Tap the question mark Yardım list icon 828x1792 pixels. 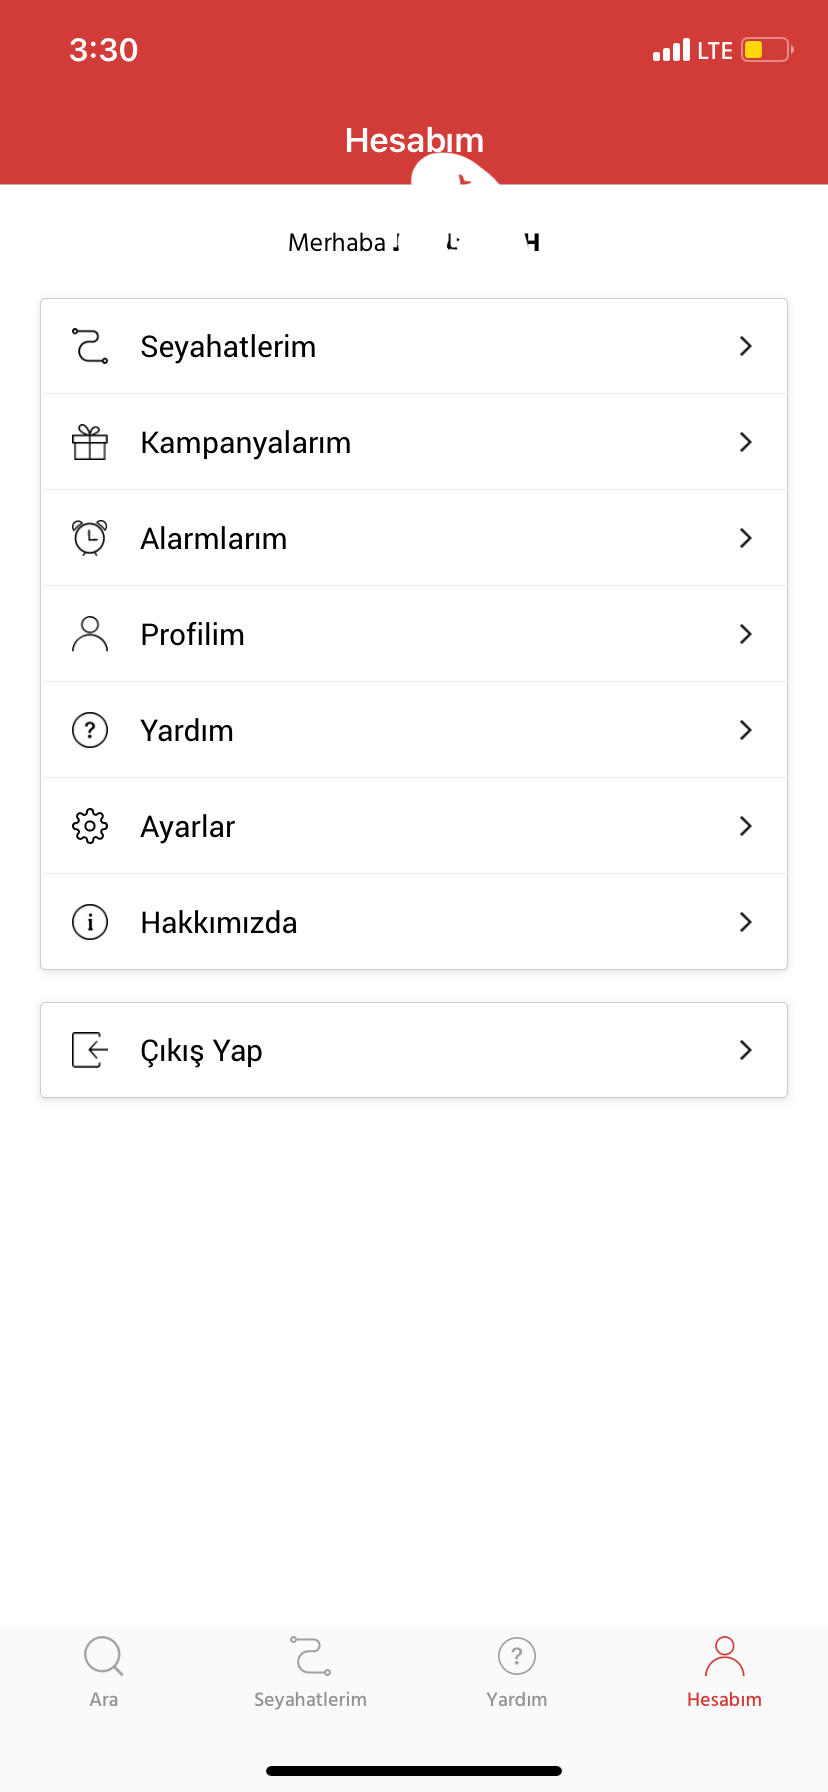point(90,730)
